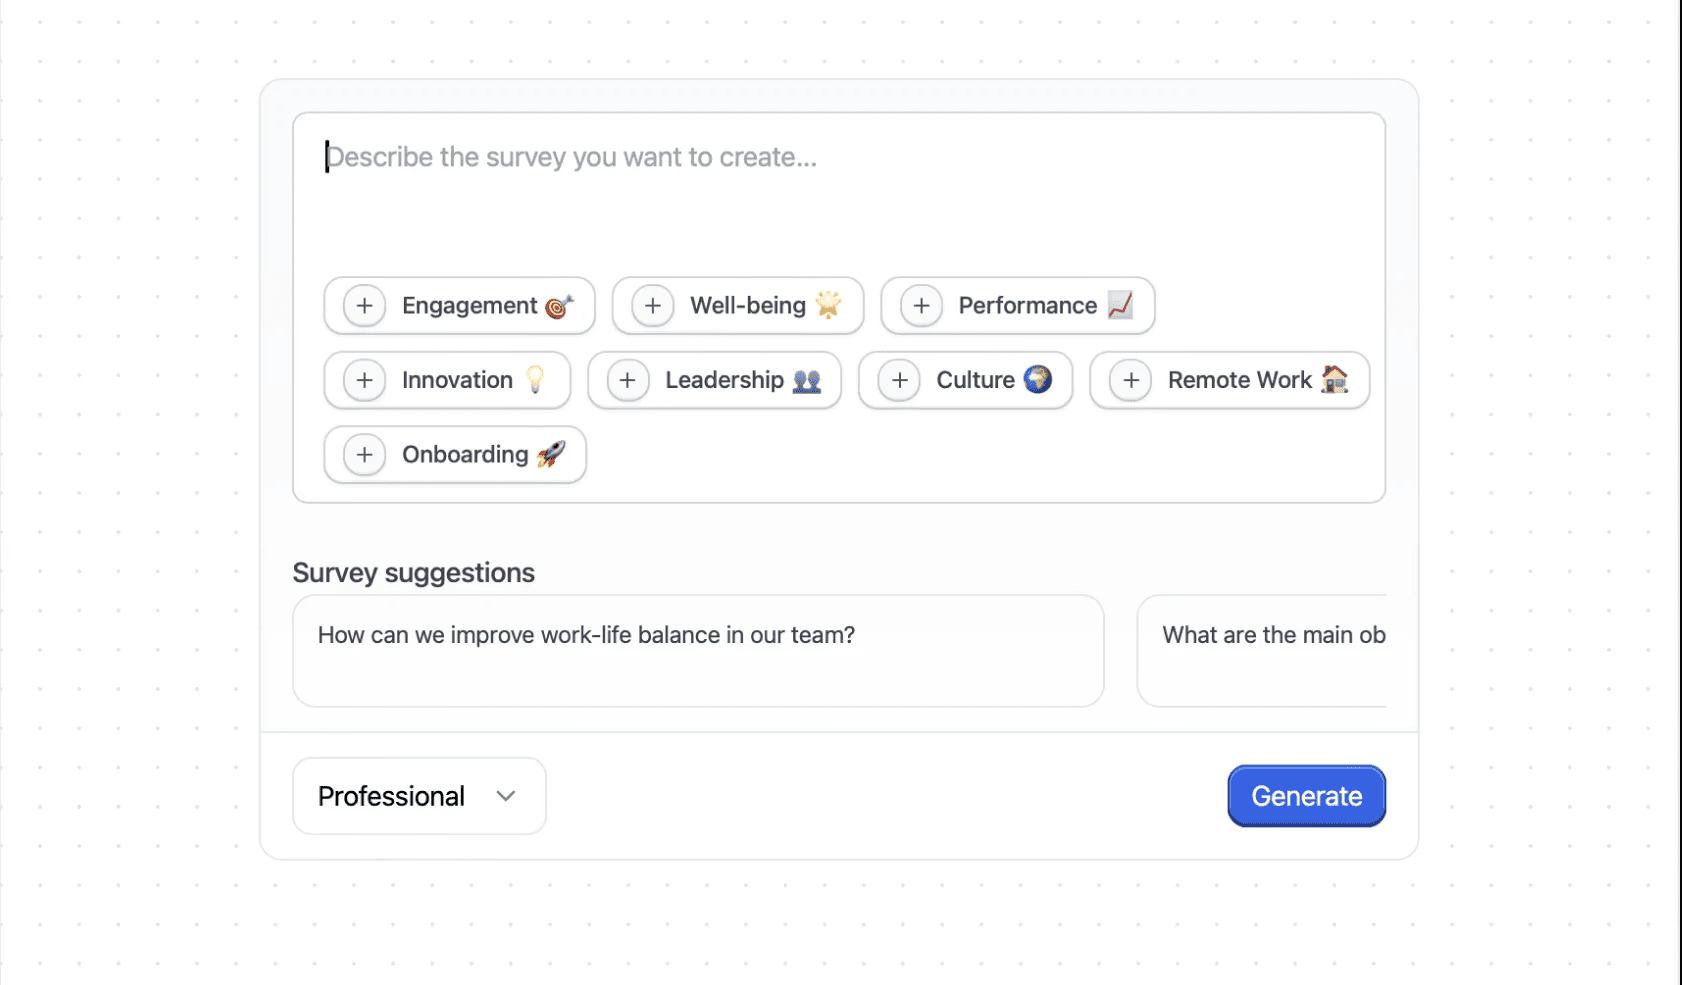
Task: Add the Performance topic via its plus icon
Action: pos(922,306)
